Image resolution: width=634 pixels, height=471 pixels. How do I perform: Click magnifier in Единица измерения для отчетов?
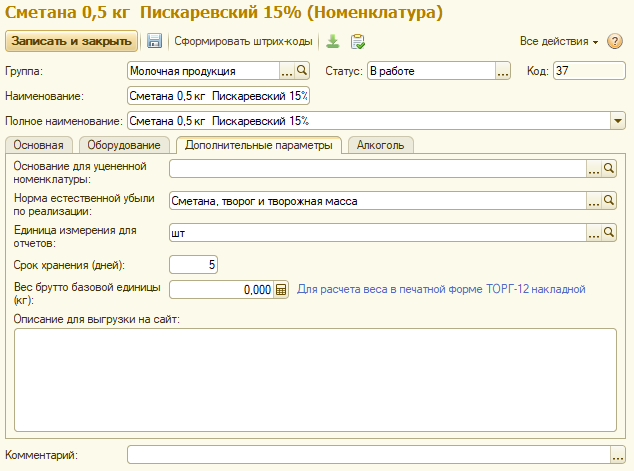coord(609,233)
